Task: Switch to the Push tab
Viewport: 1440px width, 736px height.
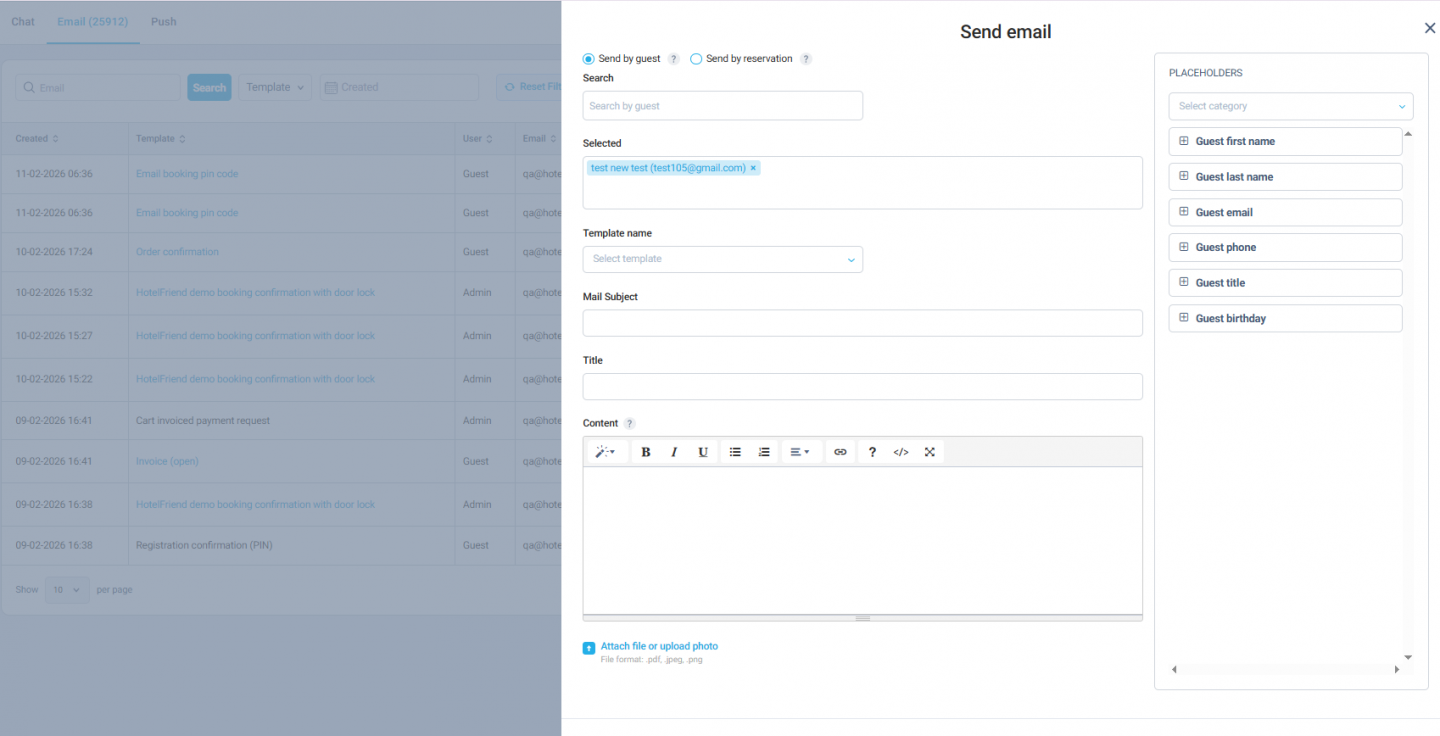Action: (163, 21)
